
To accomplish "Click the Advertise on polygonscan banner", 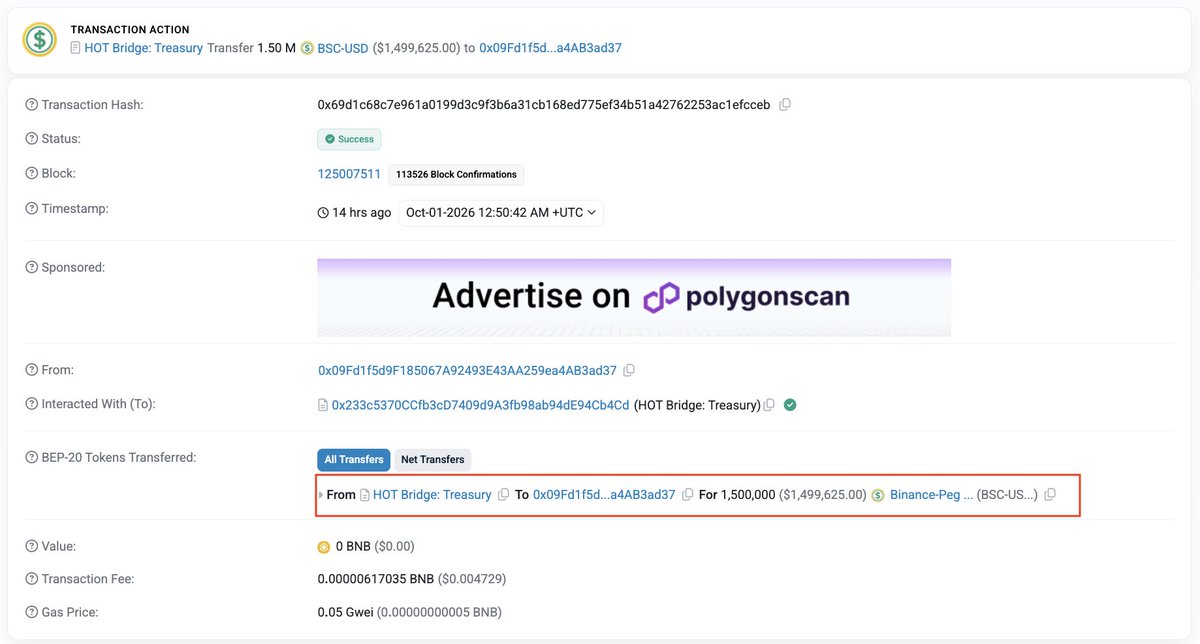I will point(634,297).
